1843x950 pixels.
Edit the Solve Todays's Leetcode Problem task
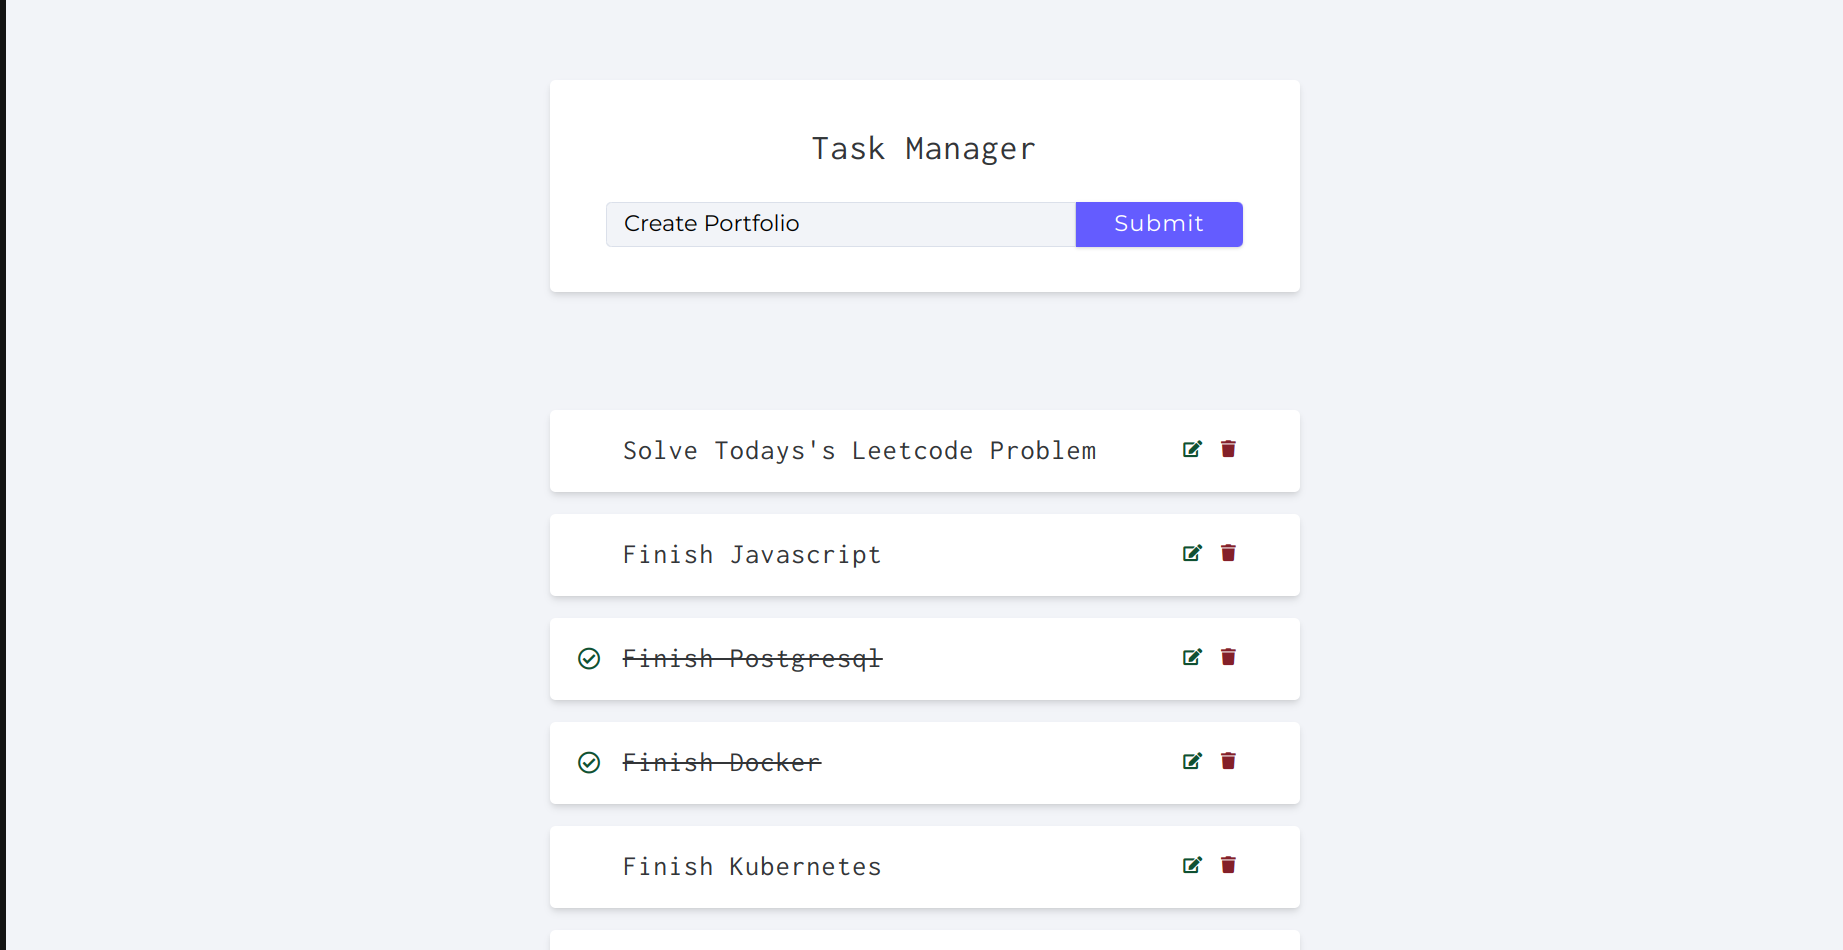click(1192, 449)
